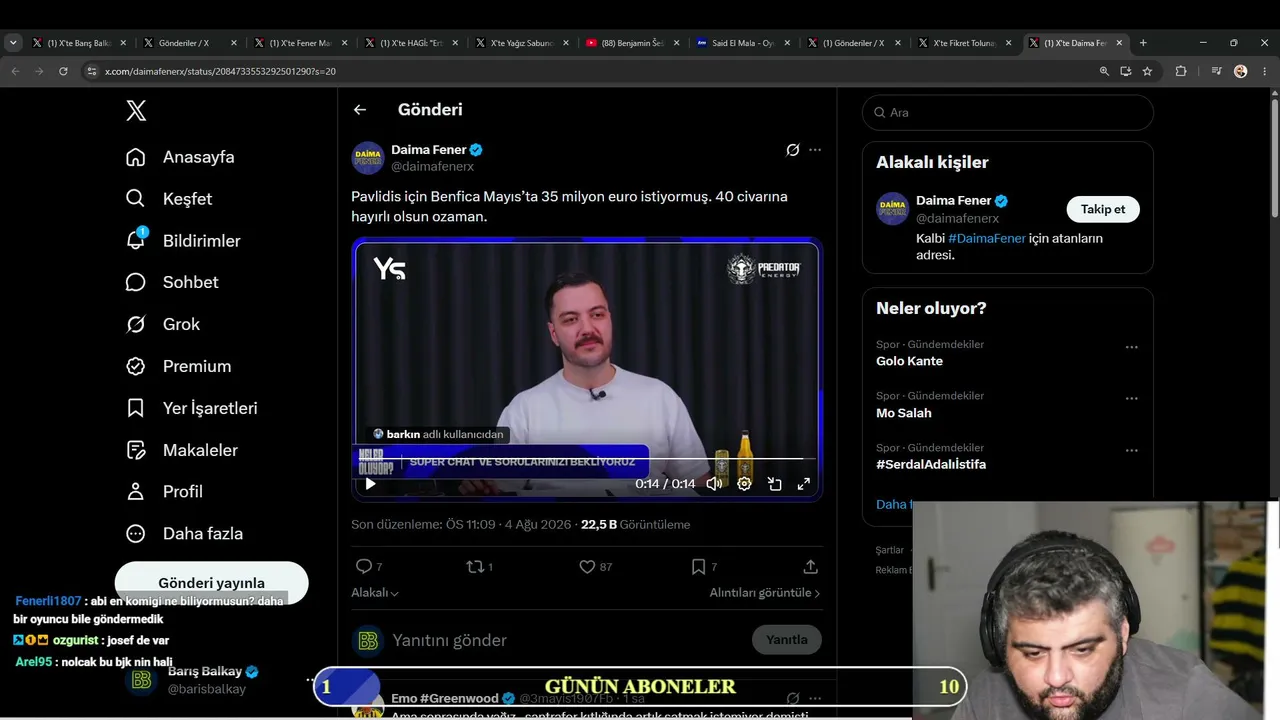Viewport: 1280px width, 720px height.
Task: Open the post's three-dot more menu
Action: pyautogui.click(x=815, y=150)
